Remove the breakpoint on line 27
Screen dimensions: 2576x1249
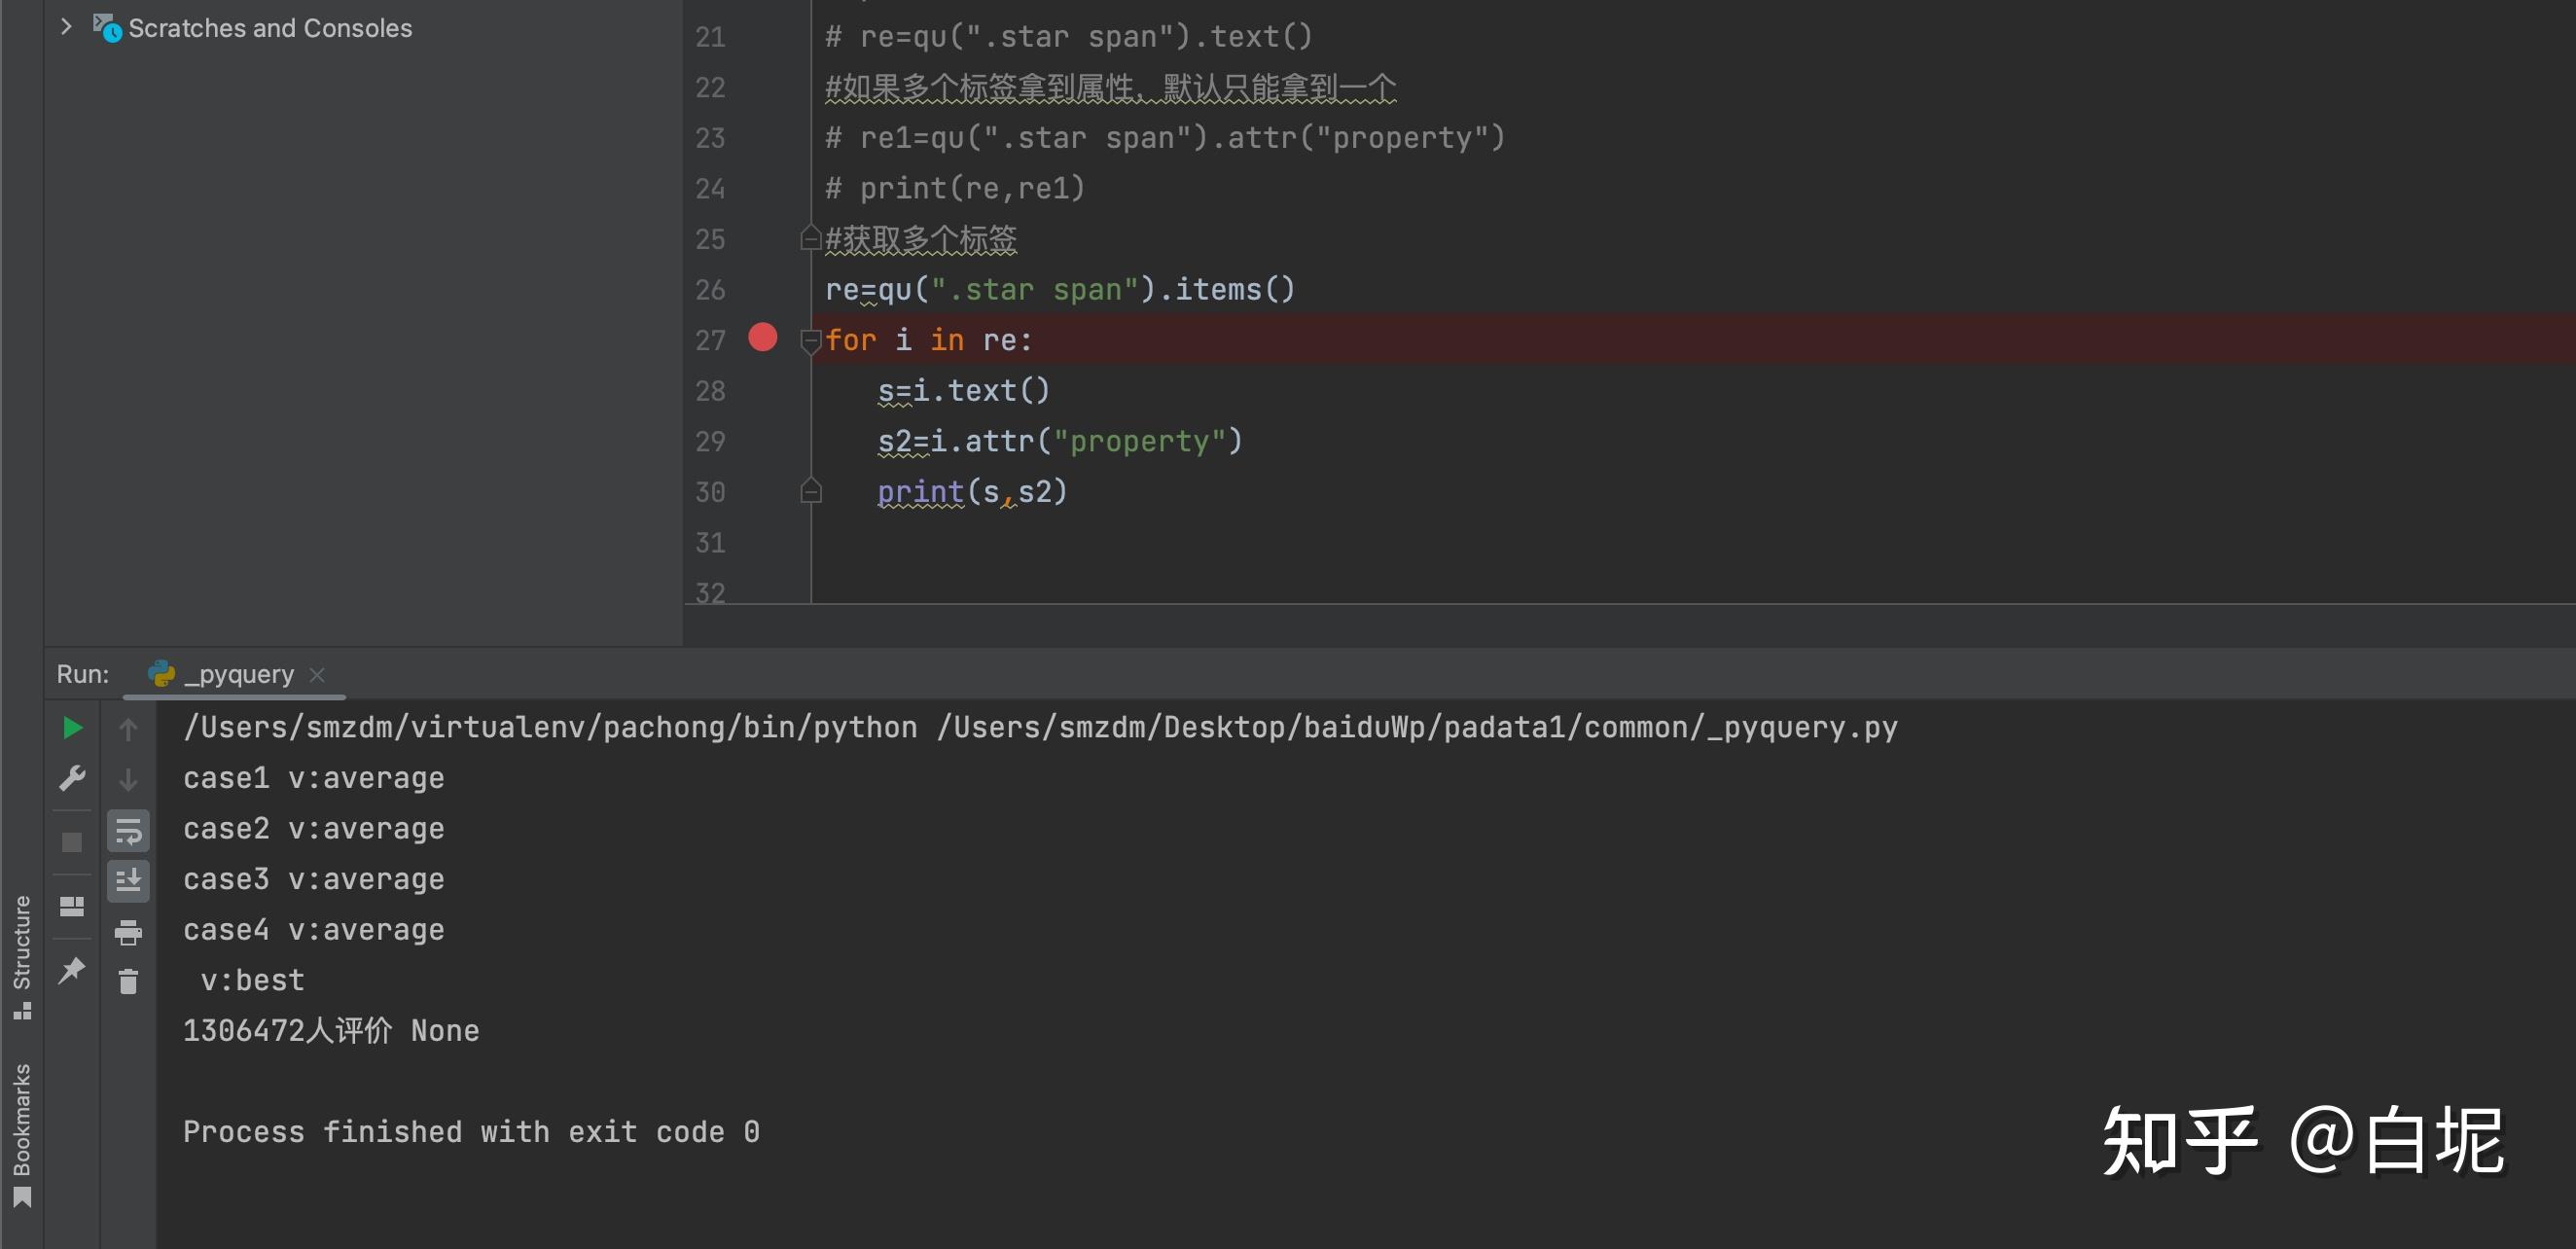coord(763,338)
